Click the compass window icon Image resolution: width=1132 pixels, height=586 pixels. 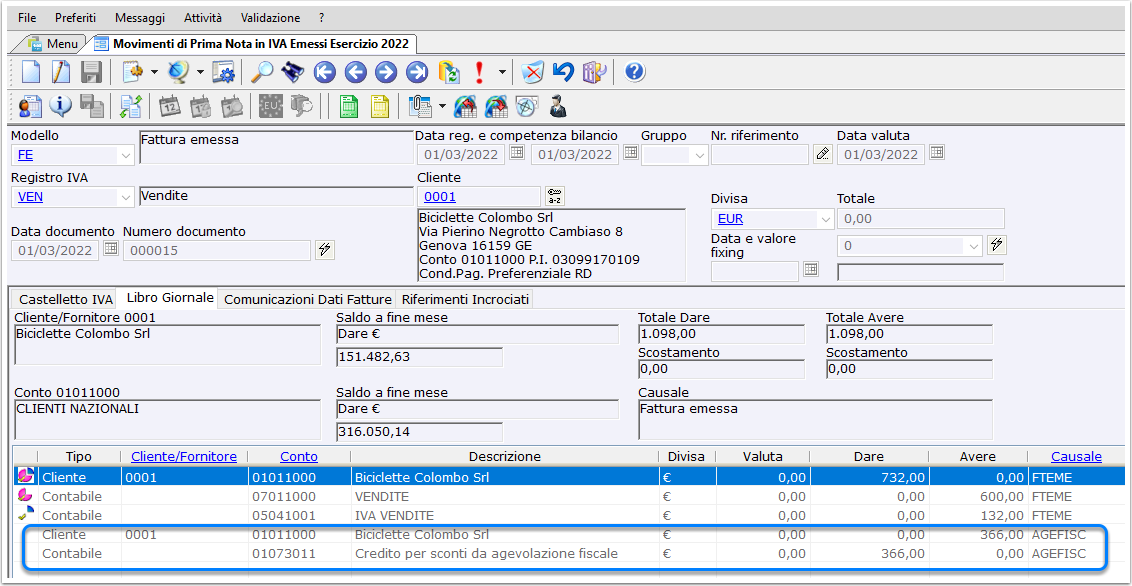527,107
